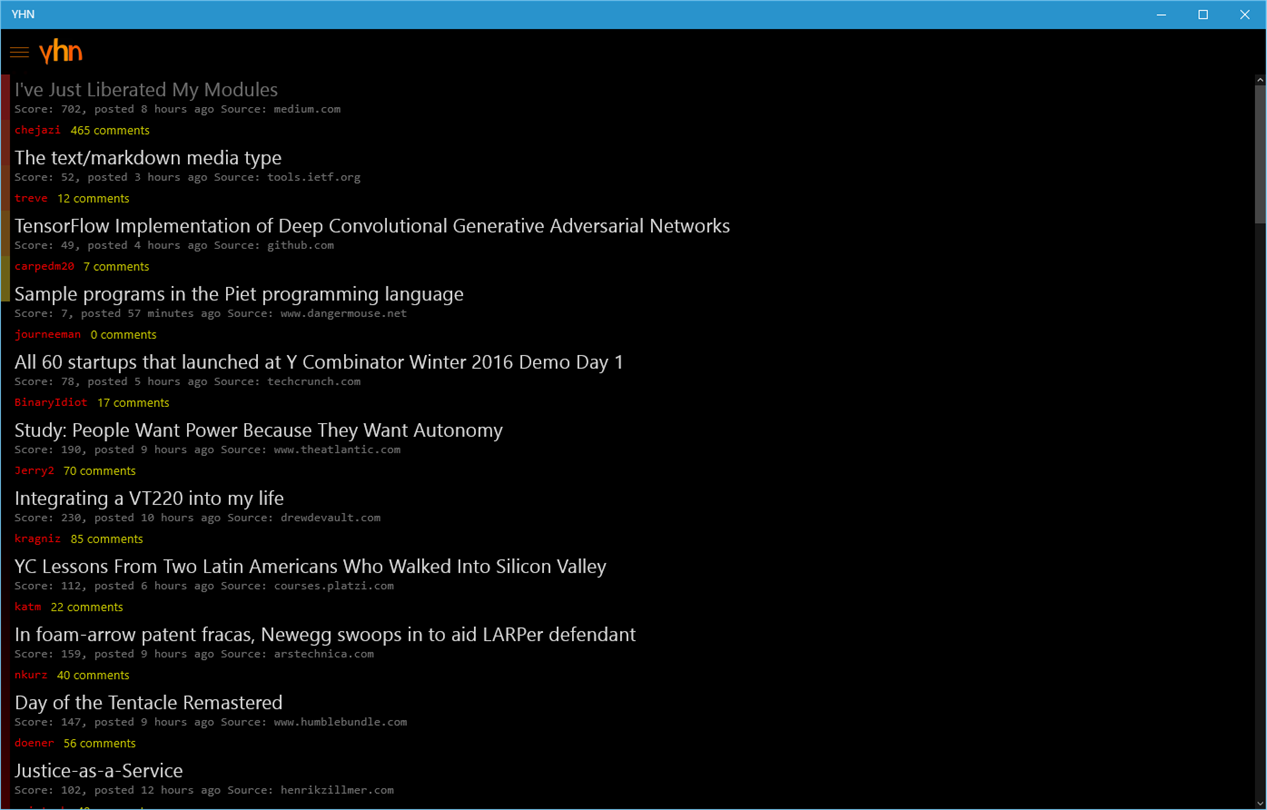This screenshot has width=1267, height=810.
Task: Open 7 comments by carpedm20's post
Action: coord(116,266)
